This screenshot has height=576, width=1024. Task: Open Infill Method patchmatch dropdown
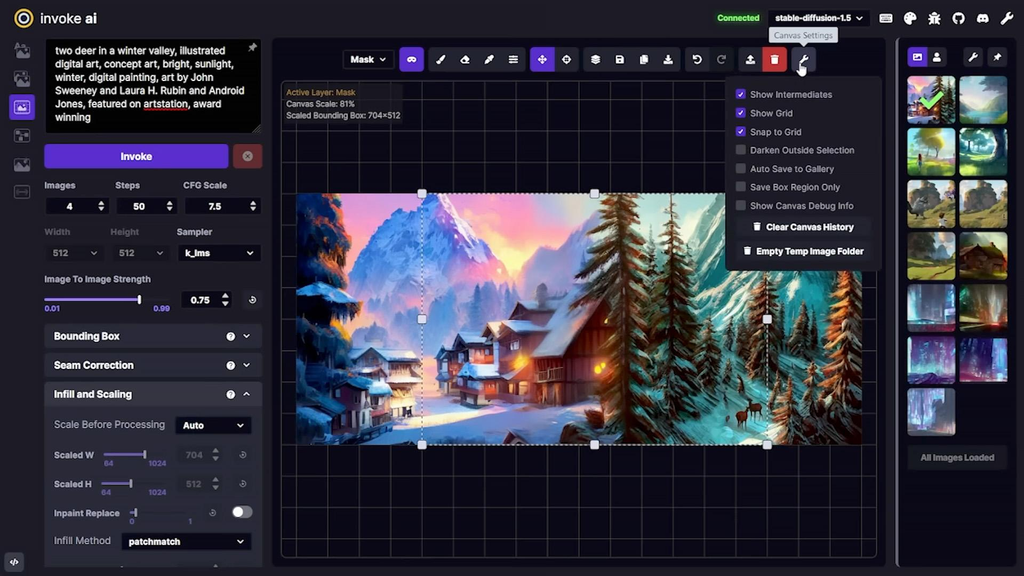(186, 541)
